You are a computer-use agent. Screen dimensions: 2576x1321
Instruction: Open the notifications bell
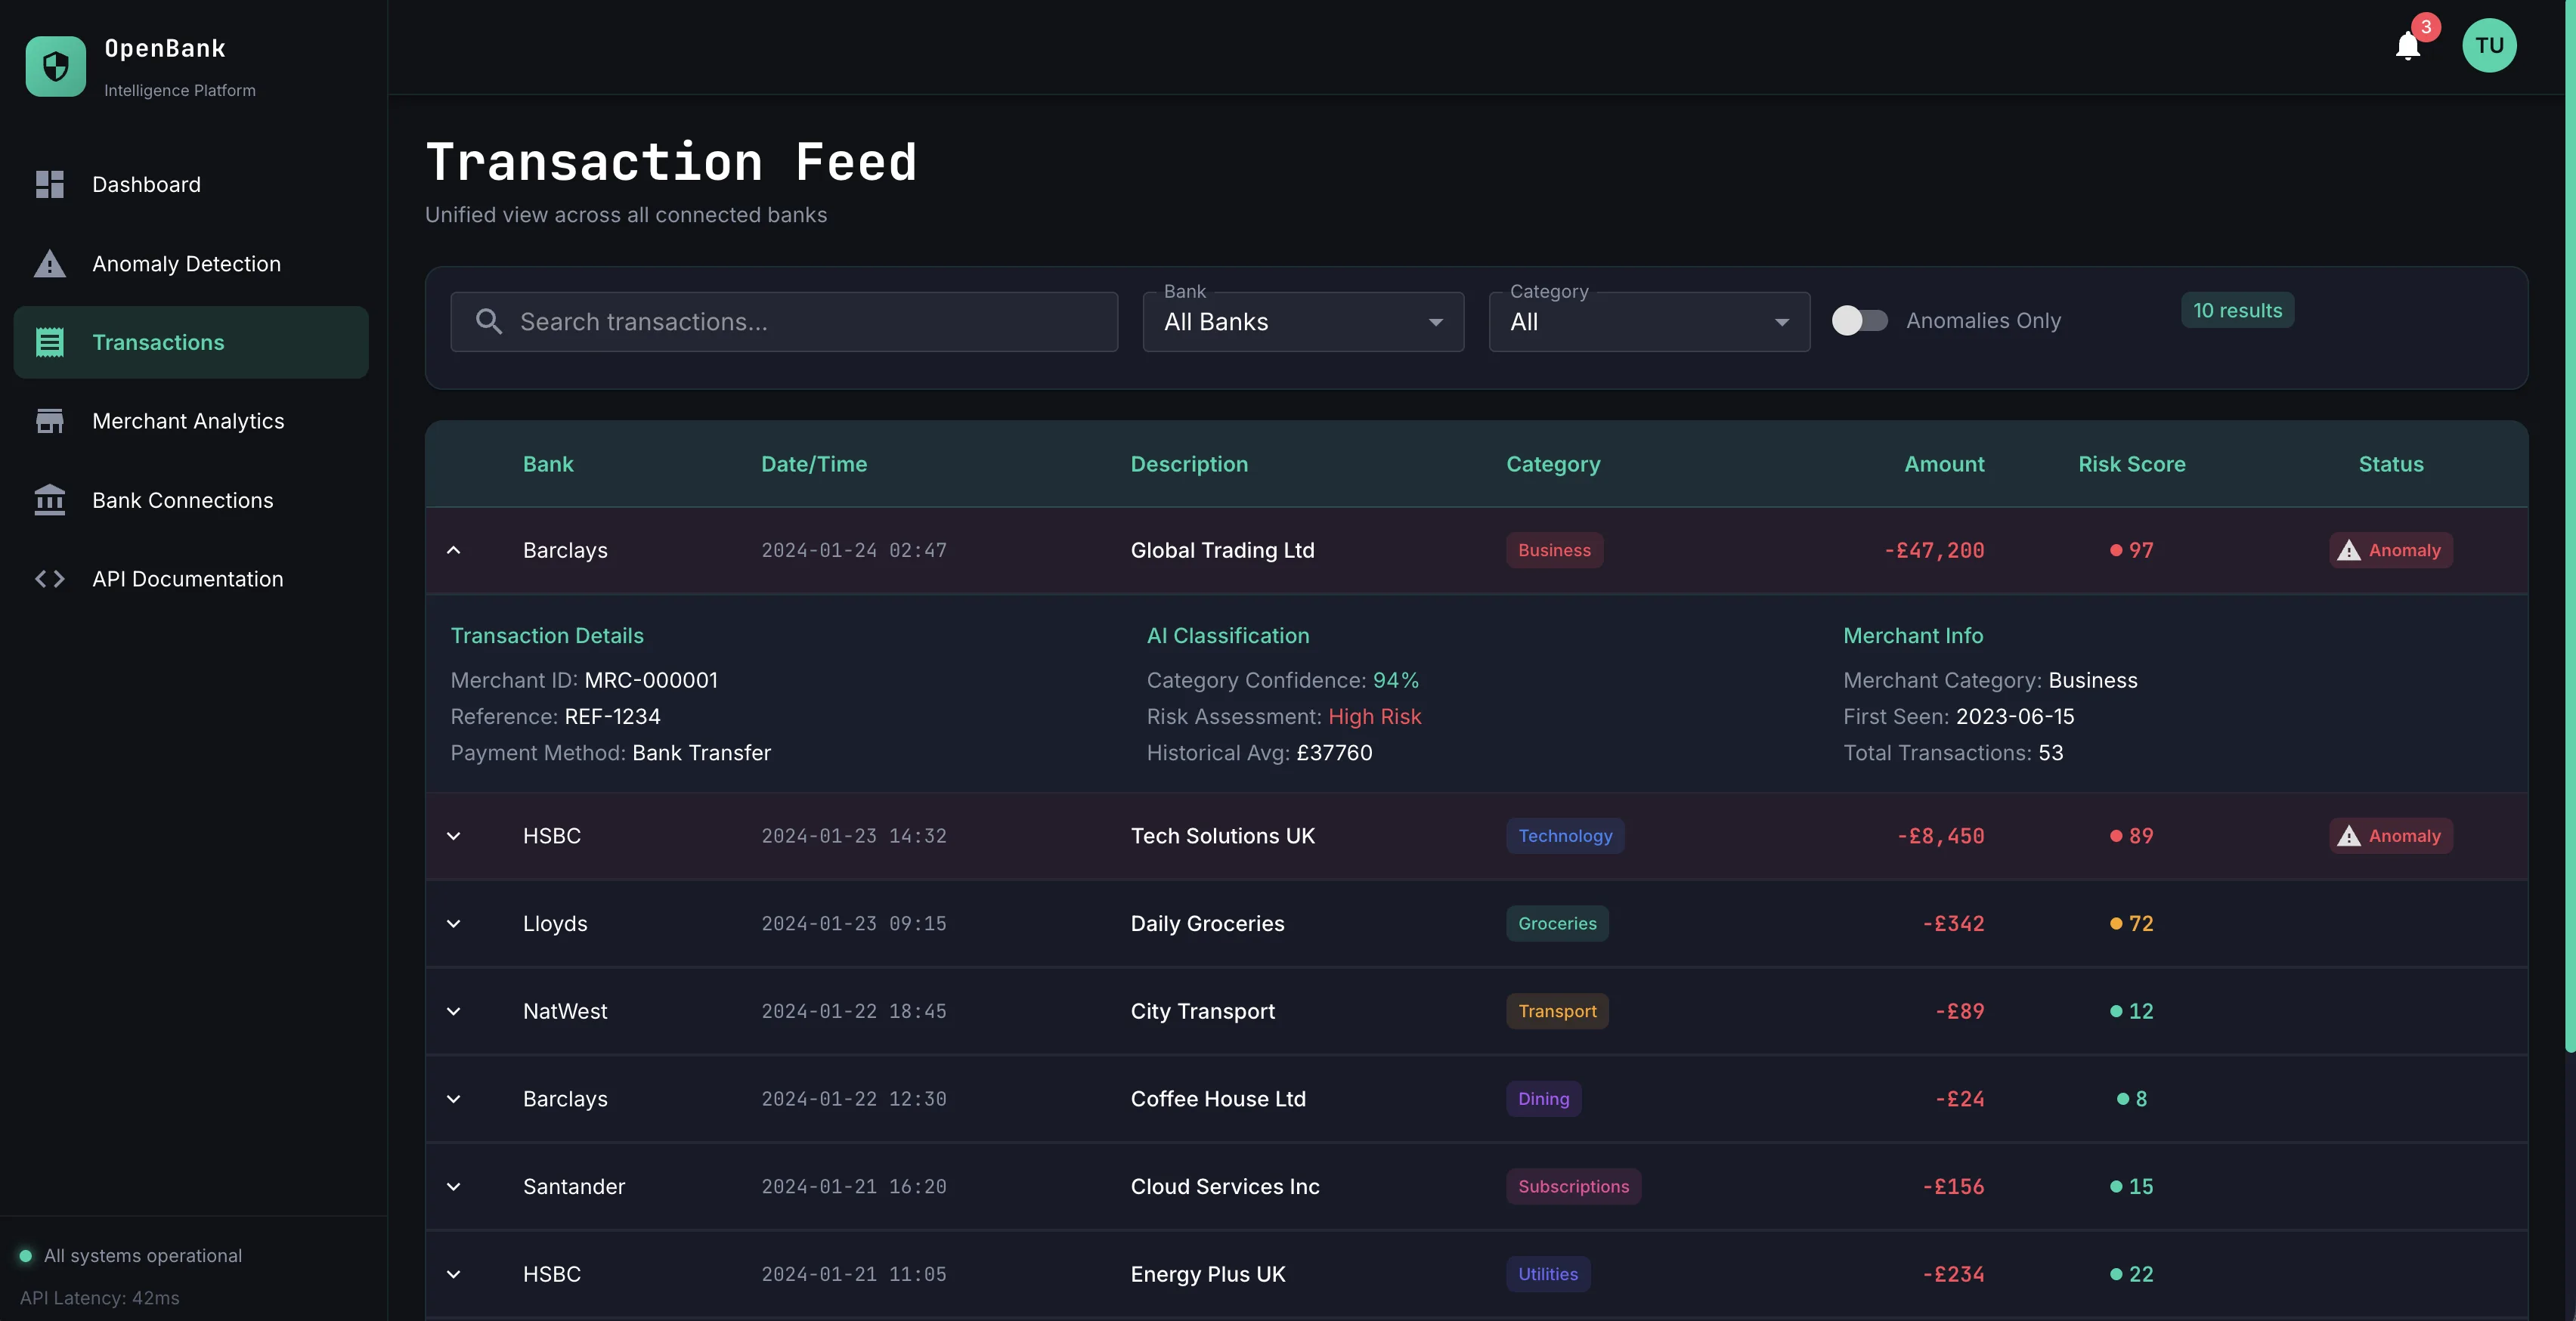(2408, 46)
